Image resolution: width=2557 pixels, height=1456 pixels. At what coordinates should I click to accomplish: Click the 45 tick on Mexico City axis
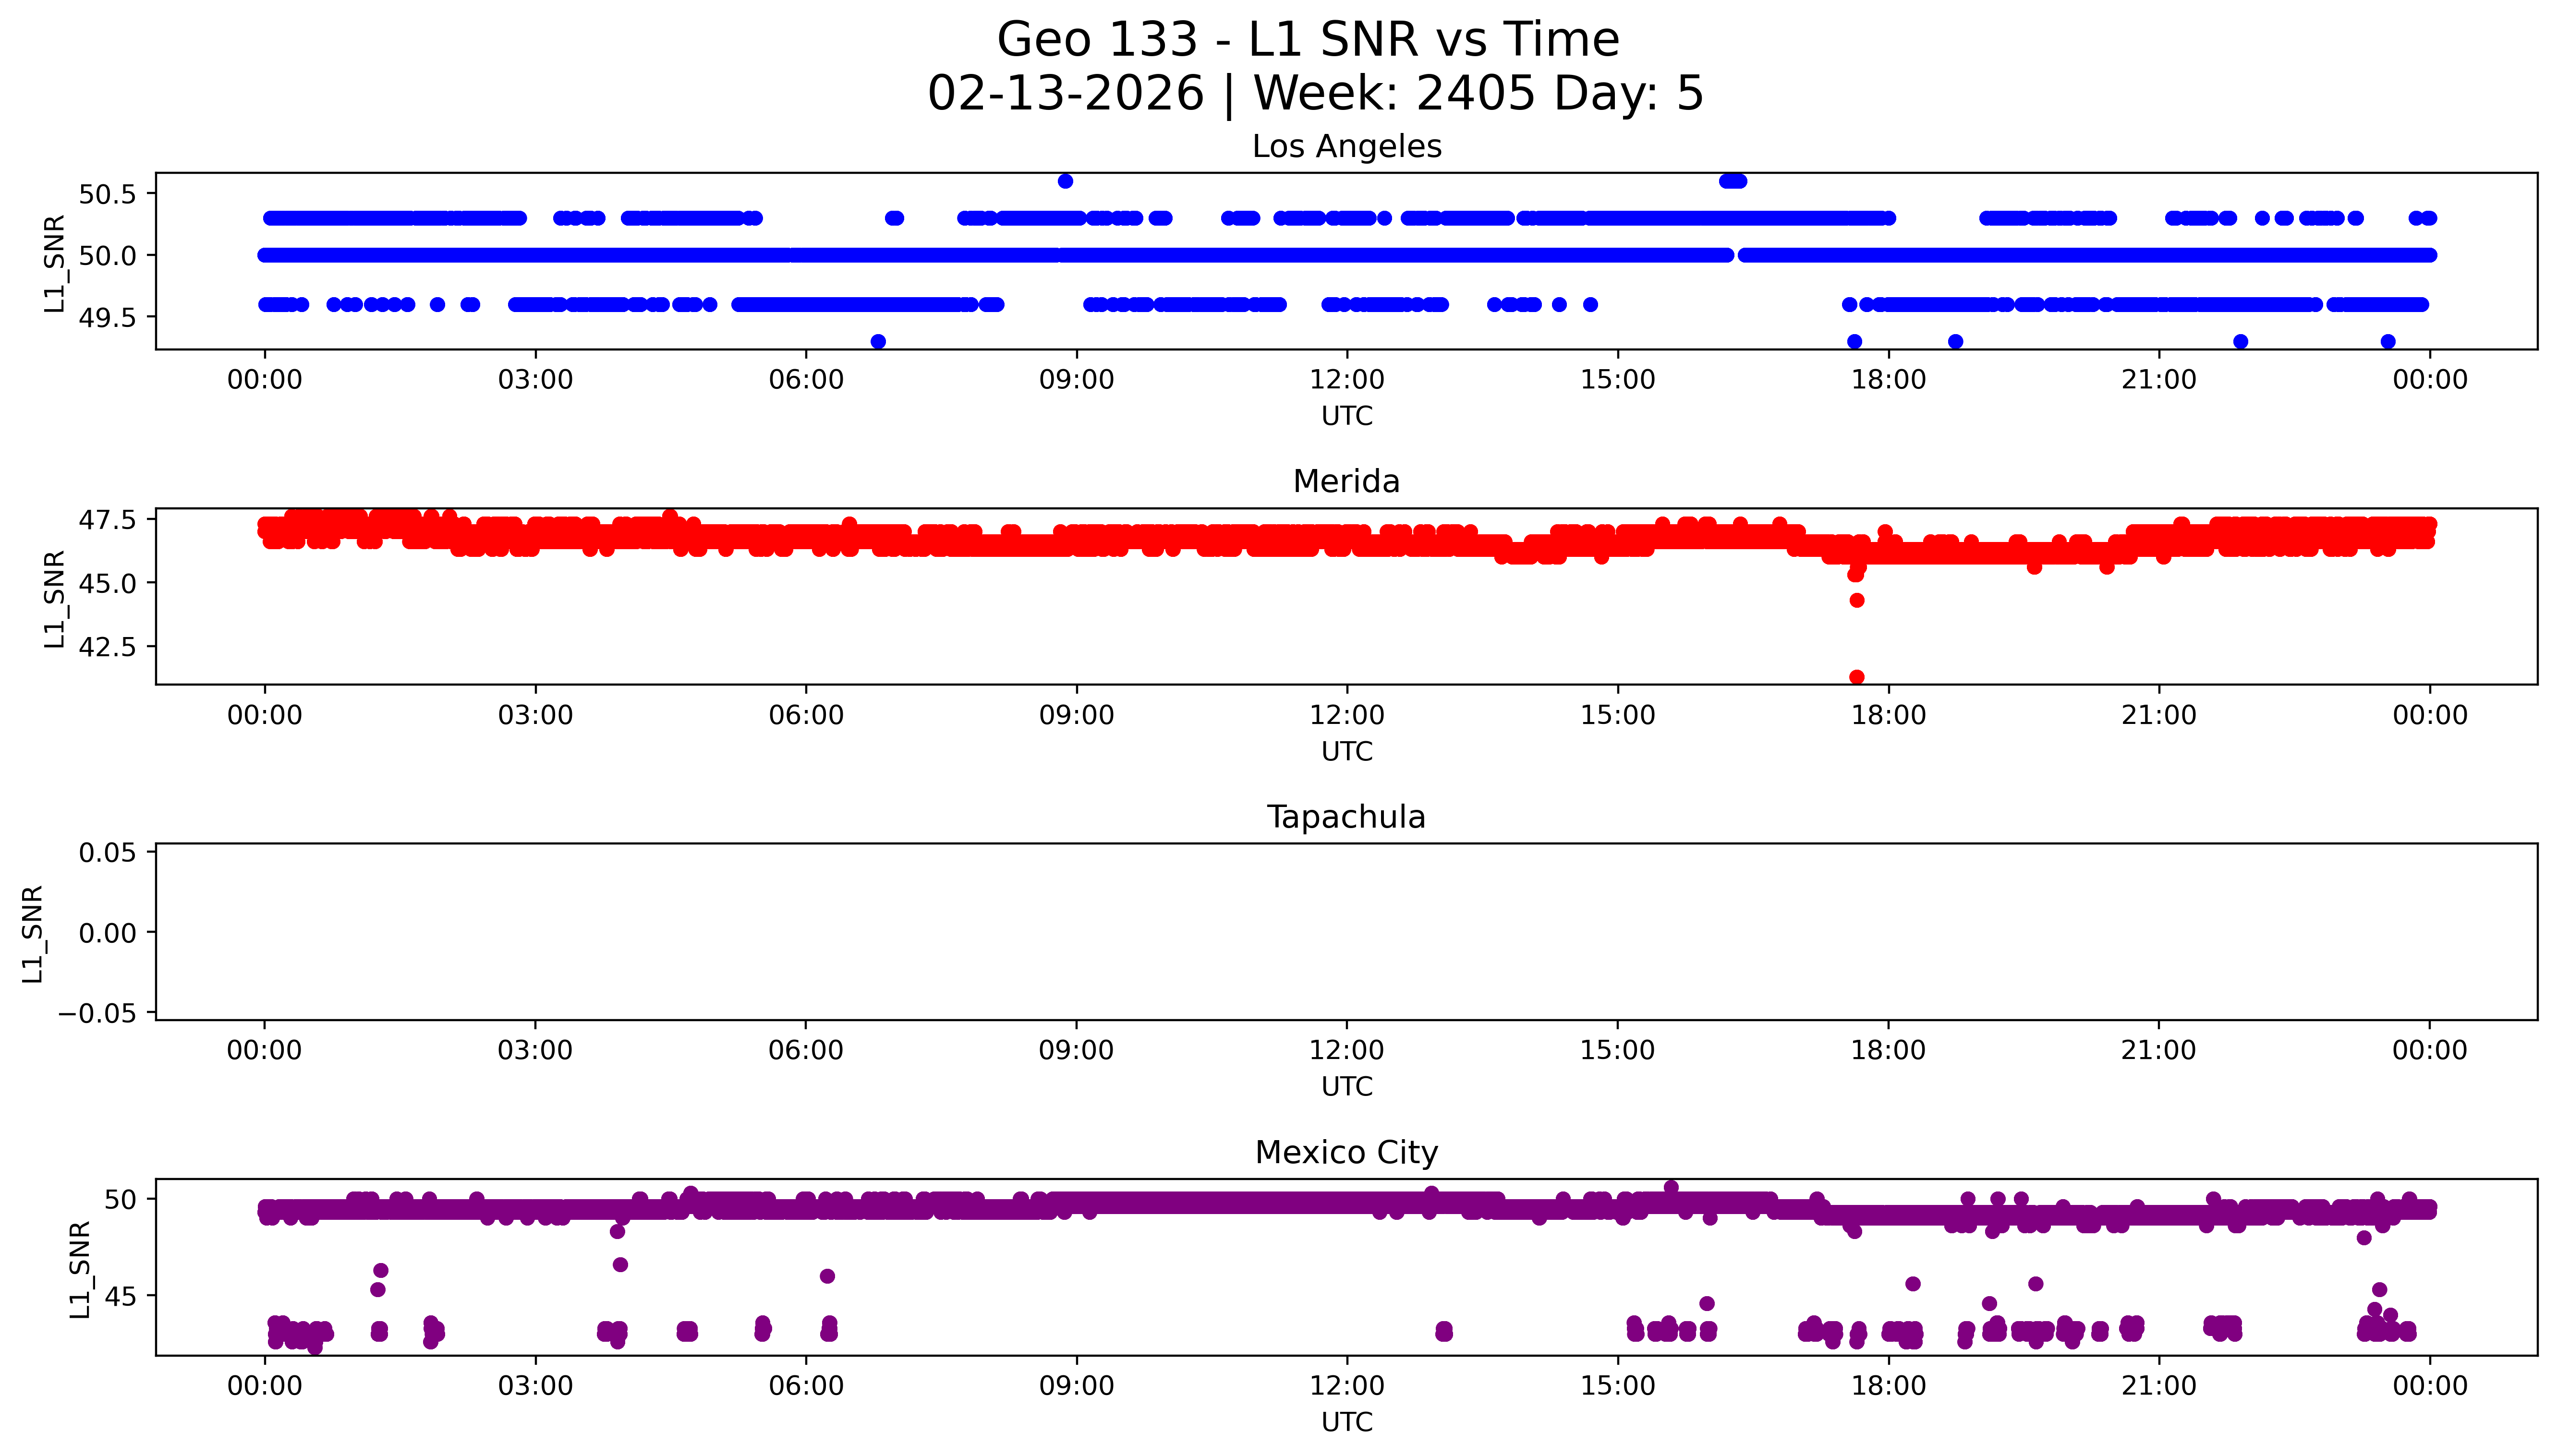point(119,1298)
